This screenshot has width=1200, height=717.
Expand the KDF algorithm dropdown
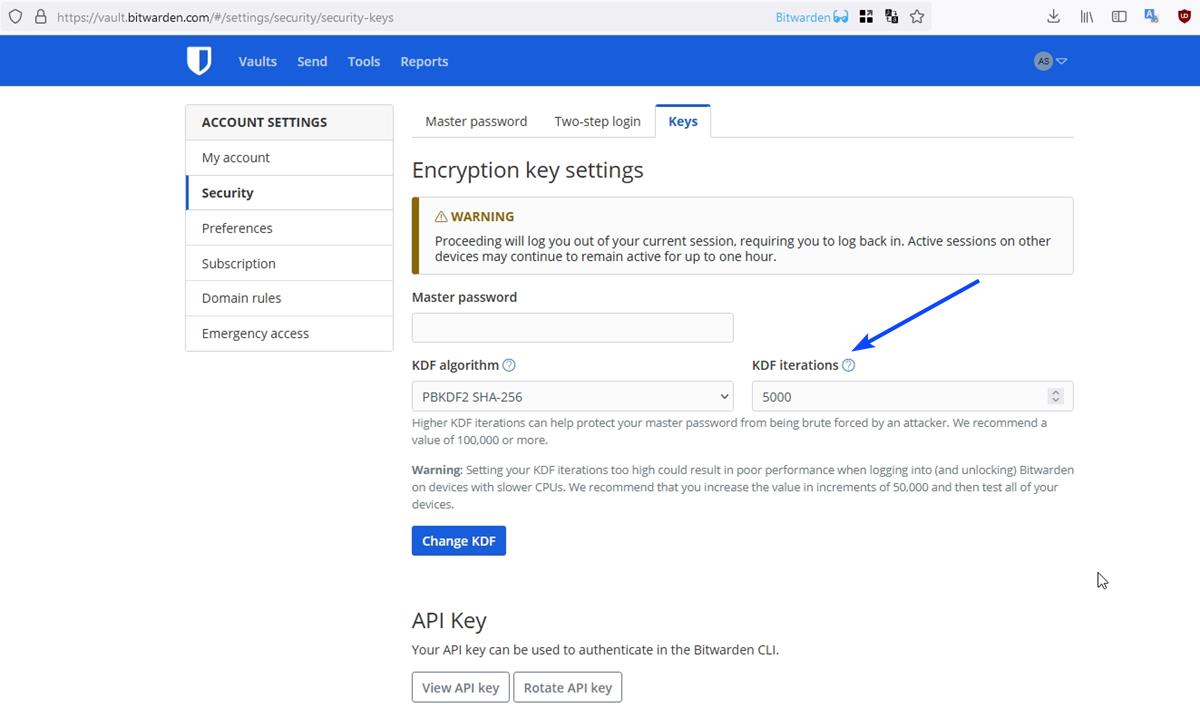[x=572, y=396]
